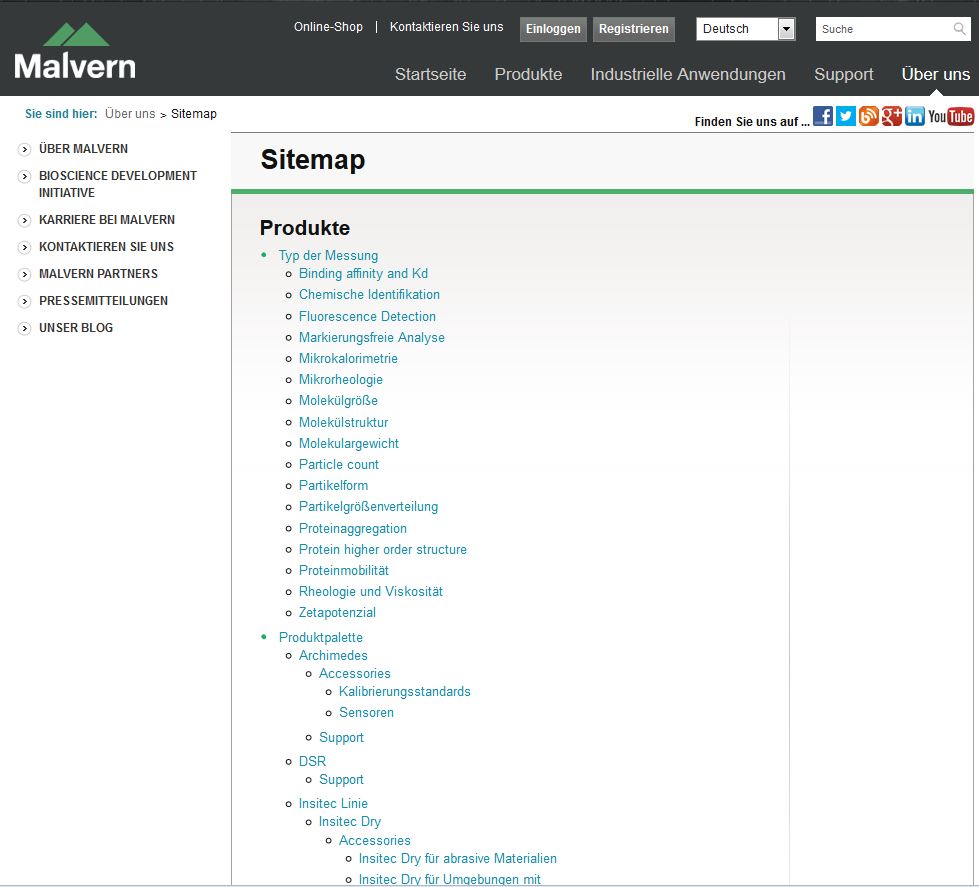Open the Mikrokalorimetrie link
This screenshot has width=979, height=887.
[348, 358]
